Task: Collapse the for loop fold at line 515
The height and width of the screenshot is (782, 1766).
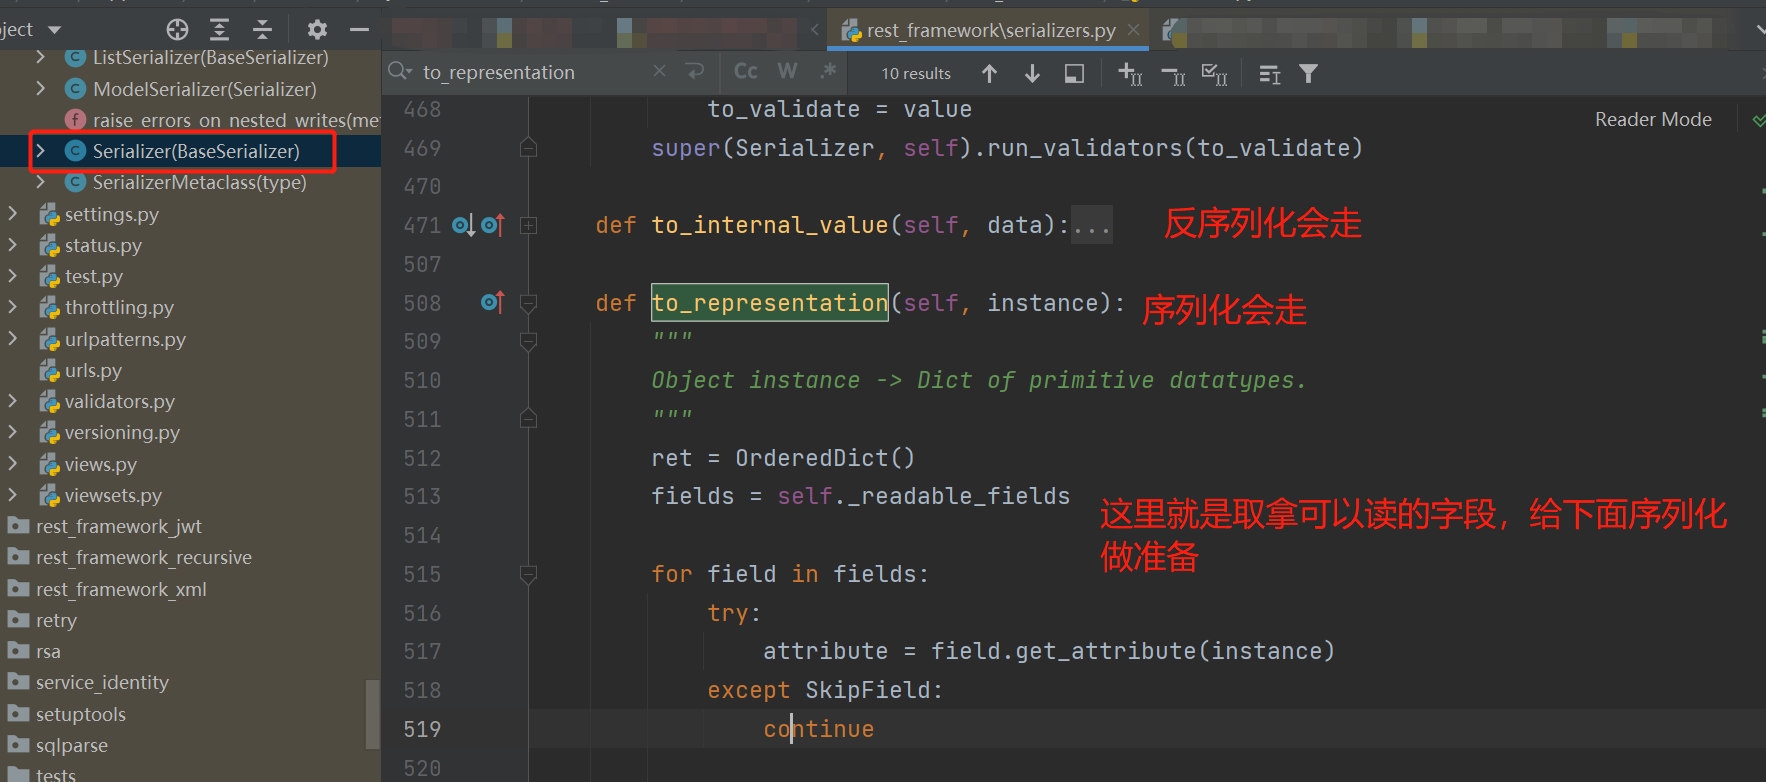Action: click(x=529, y=574)
